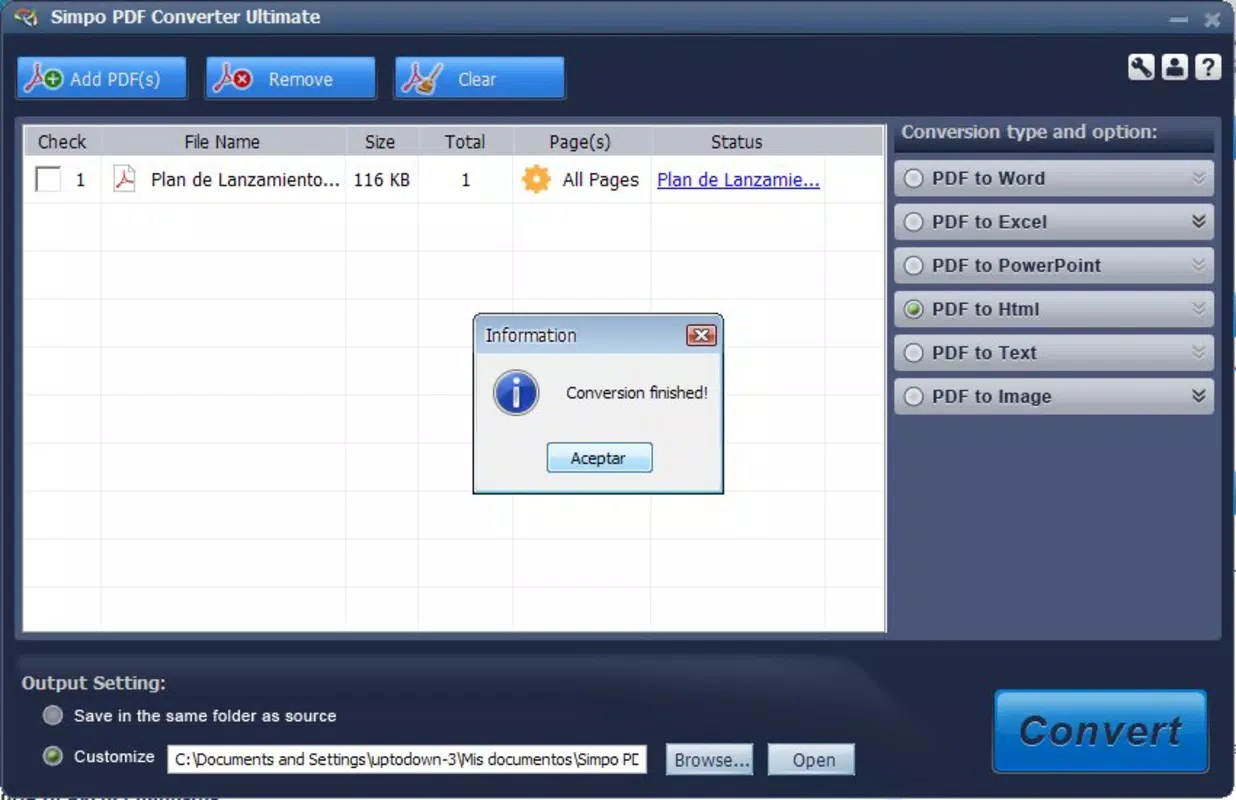Close the Information dialog with red X
Screen dimensions: 1236x800
click(x=701, y=335)
